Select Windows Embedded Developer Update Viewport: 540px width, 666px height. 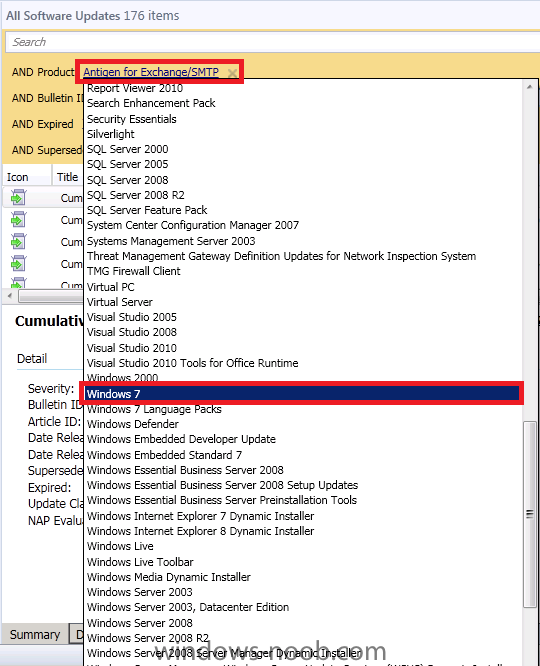tap(181, 439)
